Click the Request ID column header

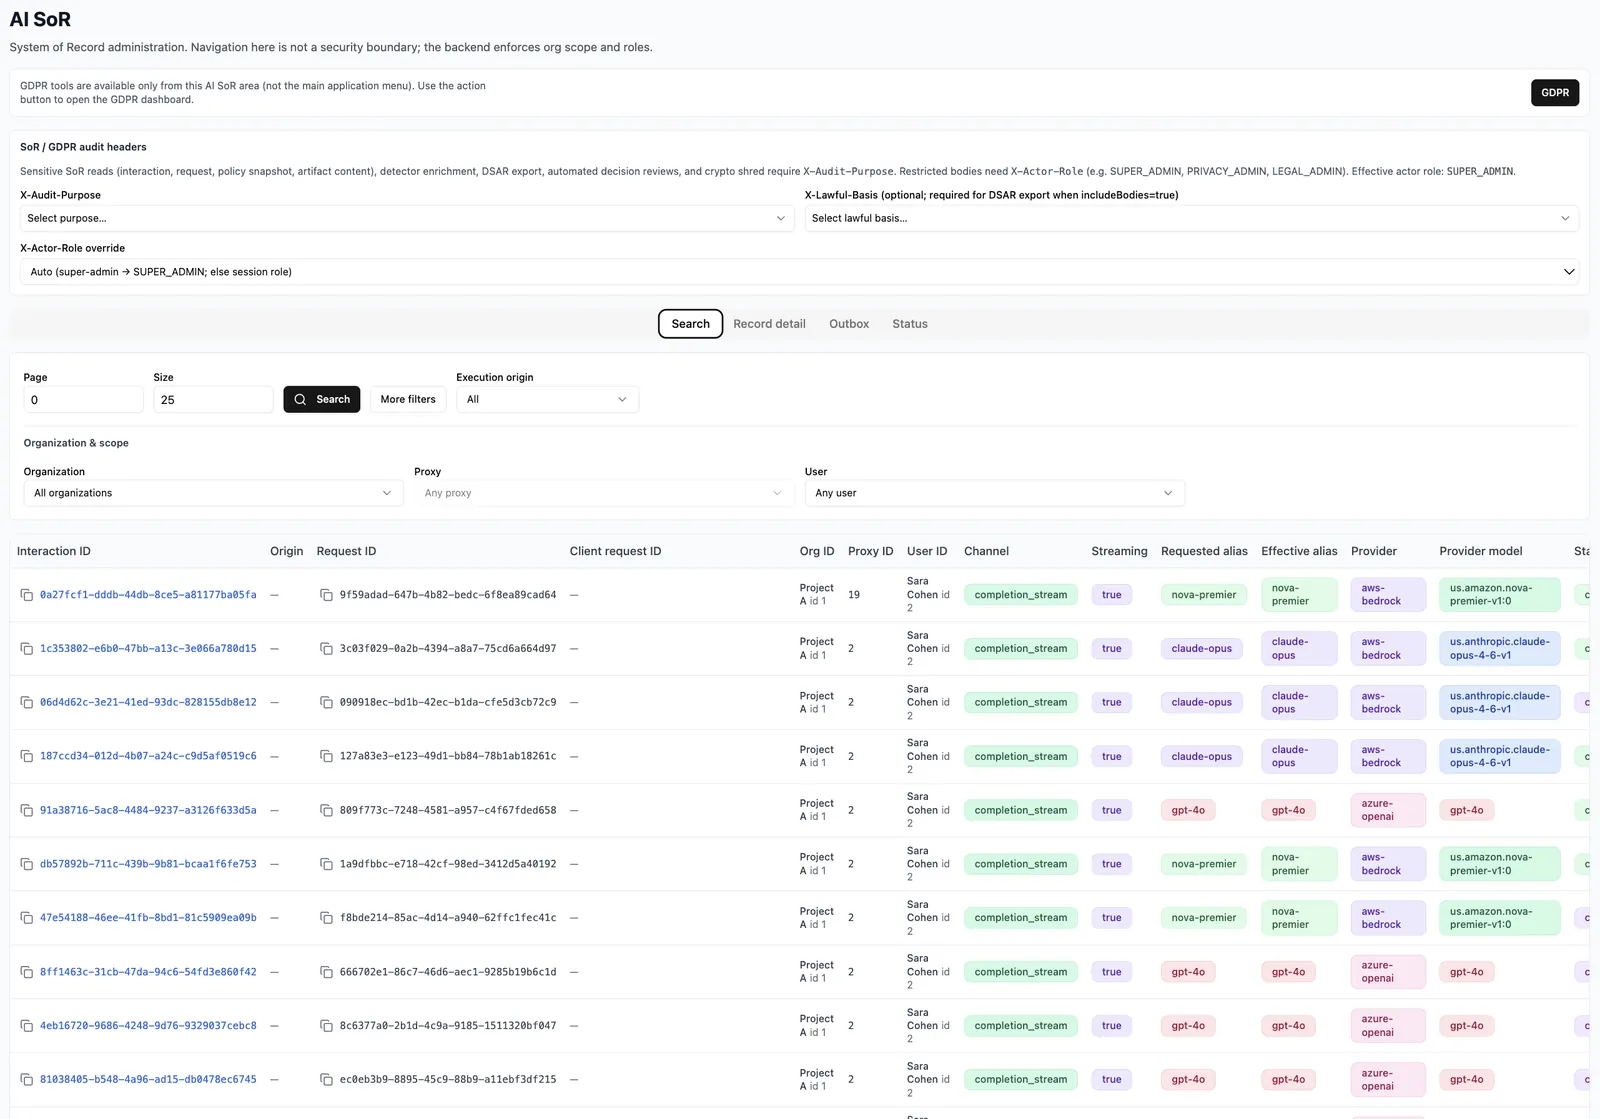[346, 551]
